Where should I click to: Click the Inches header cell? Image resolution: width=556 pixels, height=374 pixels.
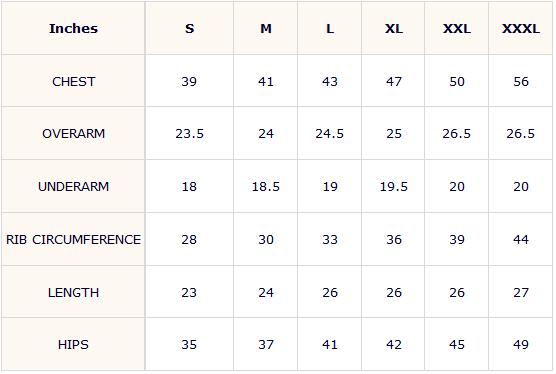tap(73, 28)
